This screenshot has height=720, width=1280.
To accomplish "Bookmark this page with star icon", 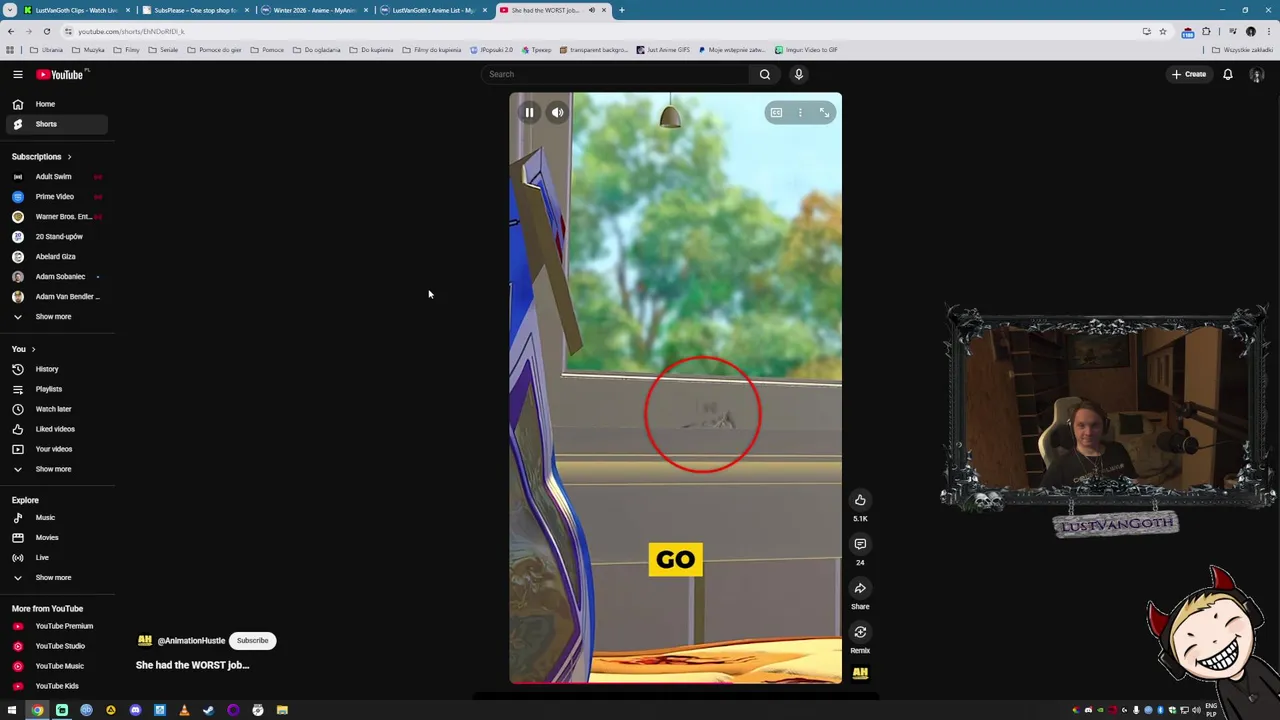I will point(1162,32).
